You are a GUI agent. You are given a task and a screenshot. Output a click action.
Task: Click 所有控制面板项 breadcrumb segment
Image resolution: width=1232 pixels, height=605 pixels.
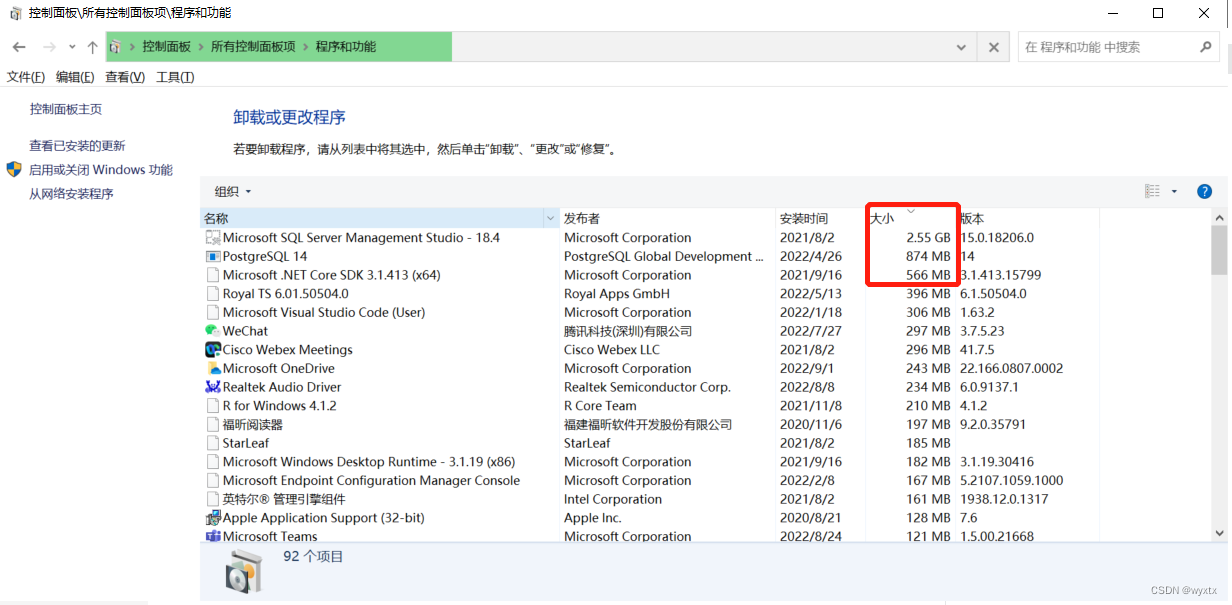[x=253, y=47]
